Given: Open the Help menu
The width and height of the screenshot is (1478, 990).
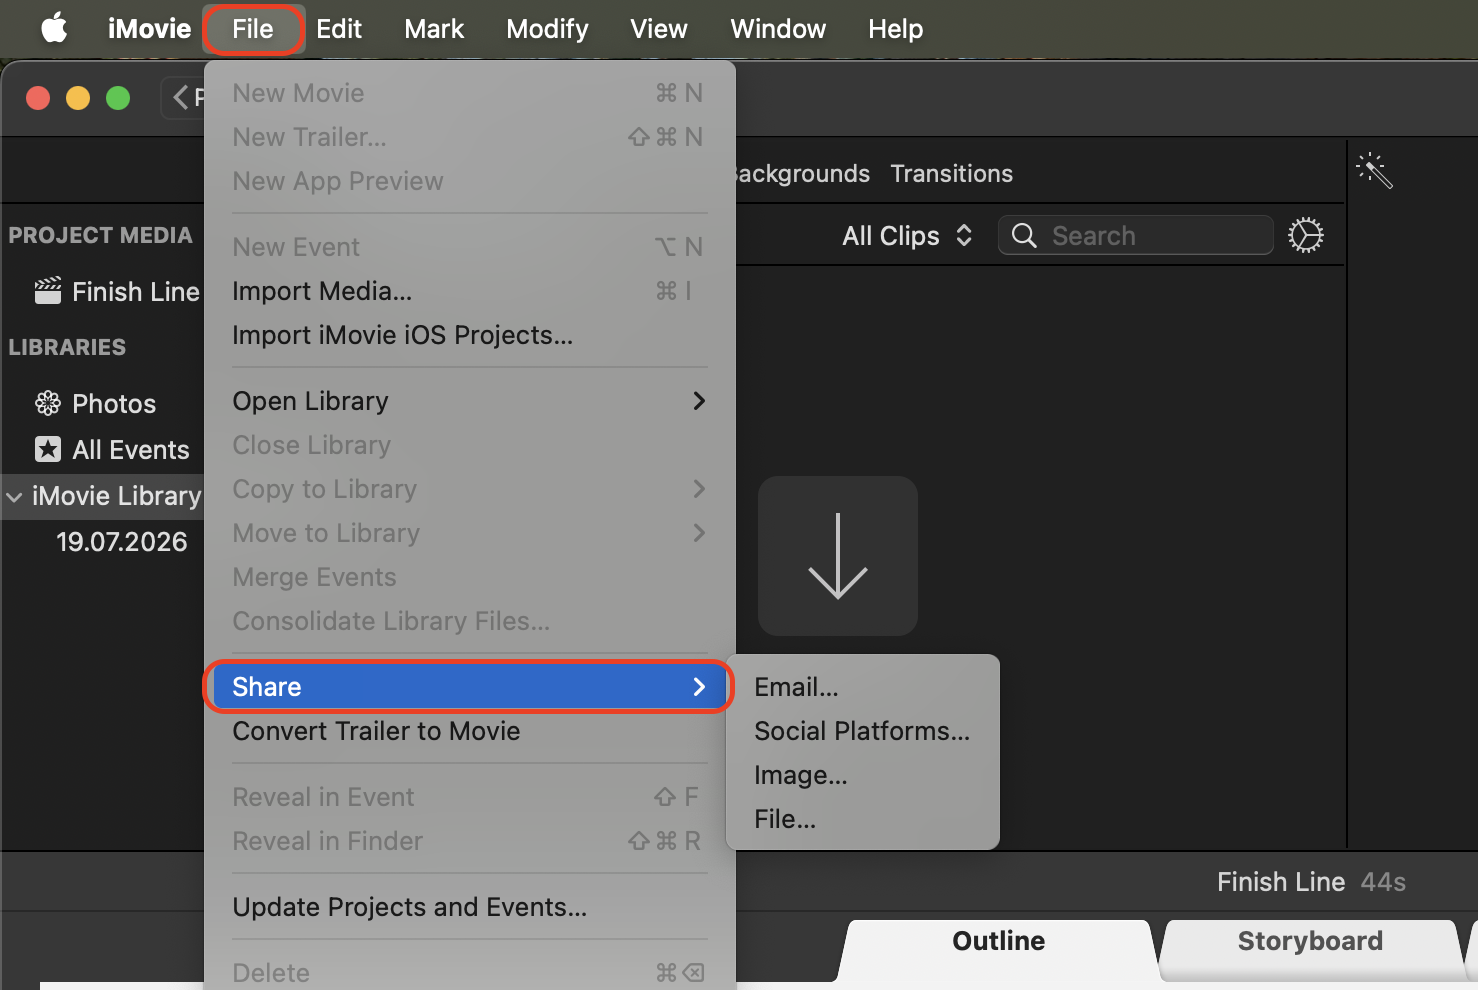Looking at the screenshot, I should pyautogui.click(x=895, y=29).
